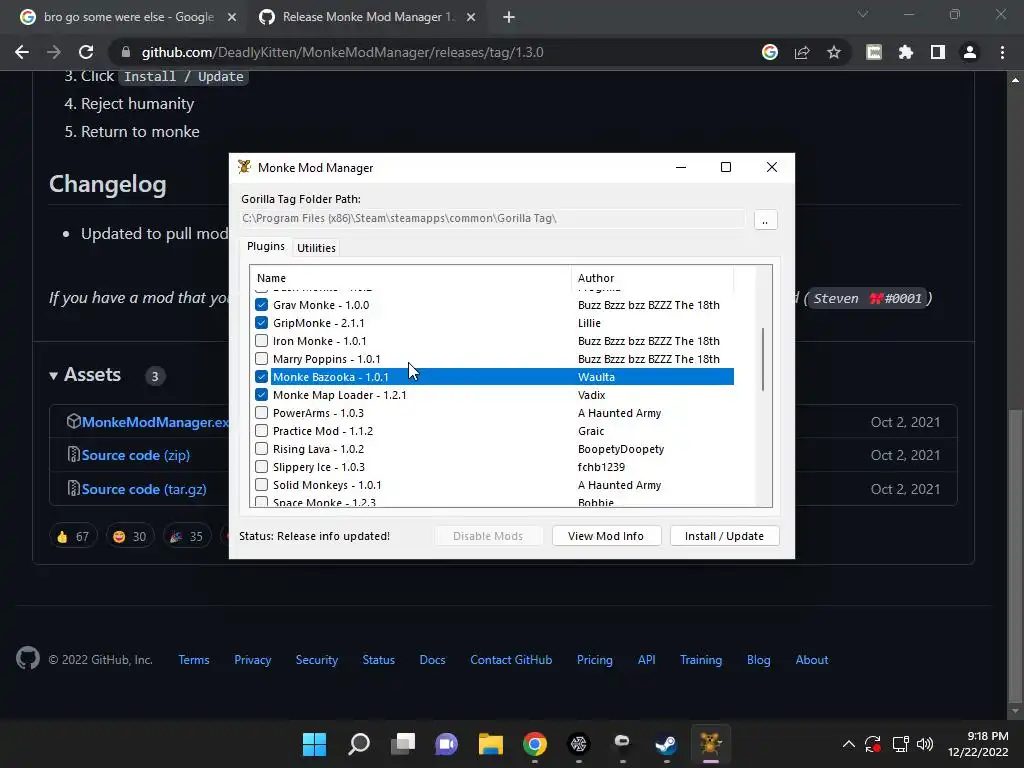Uncheck GripMonke - 2.1.1
The image size is (1024, 768).
click(x=261, y=323)
